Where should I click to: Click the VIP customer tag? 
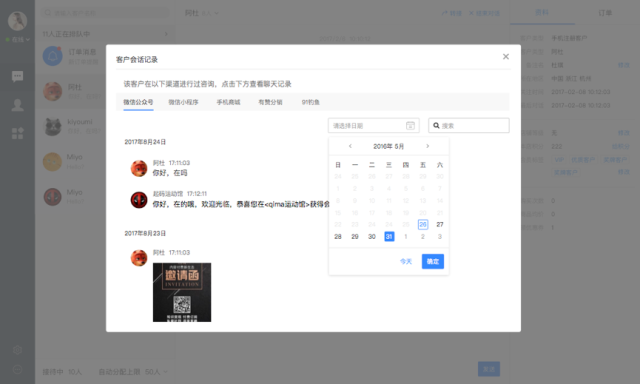click(559, 160)
